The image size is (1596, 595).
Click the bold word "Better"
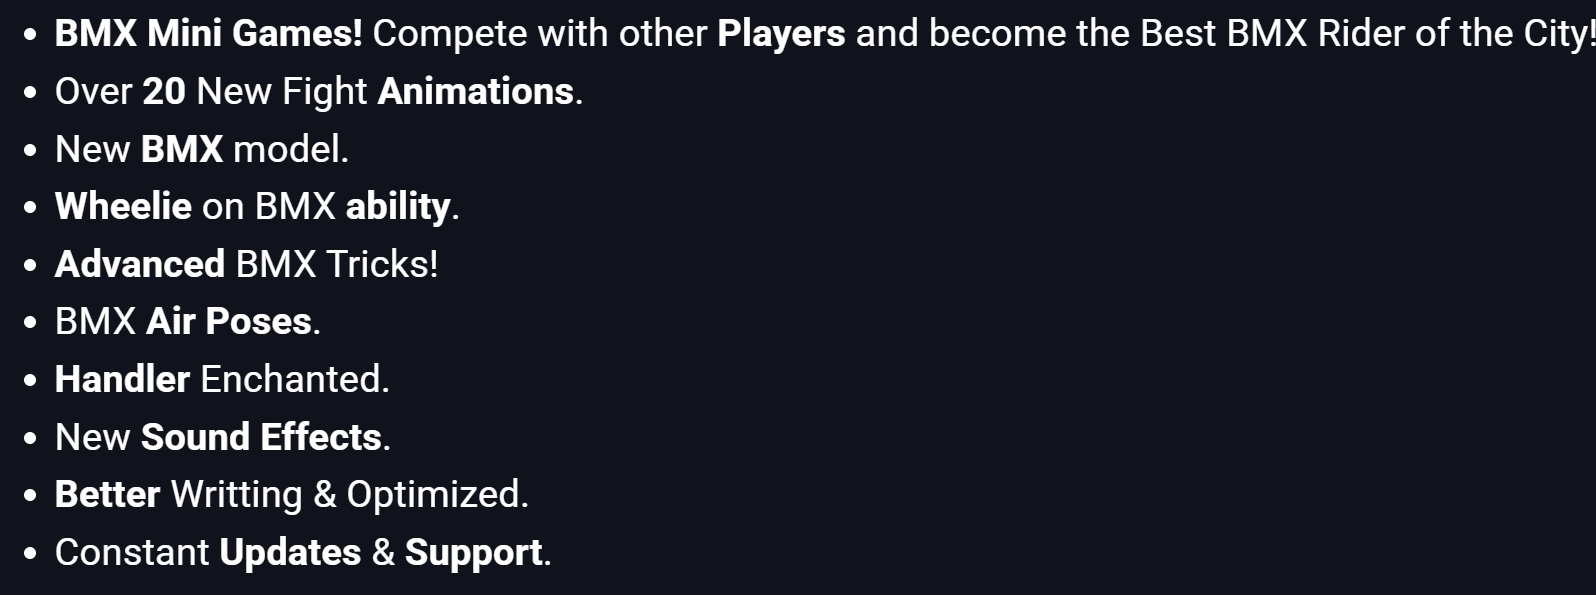click(107, 495)
